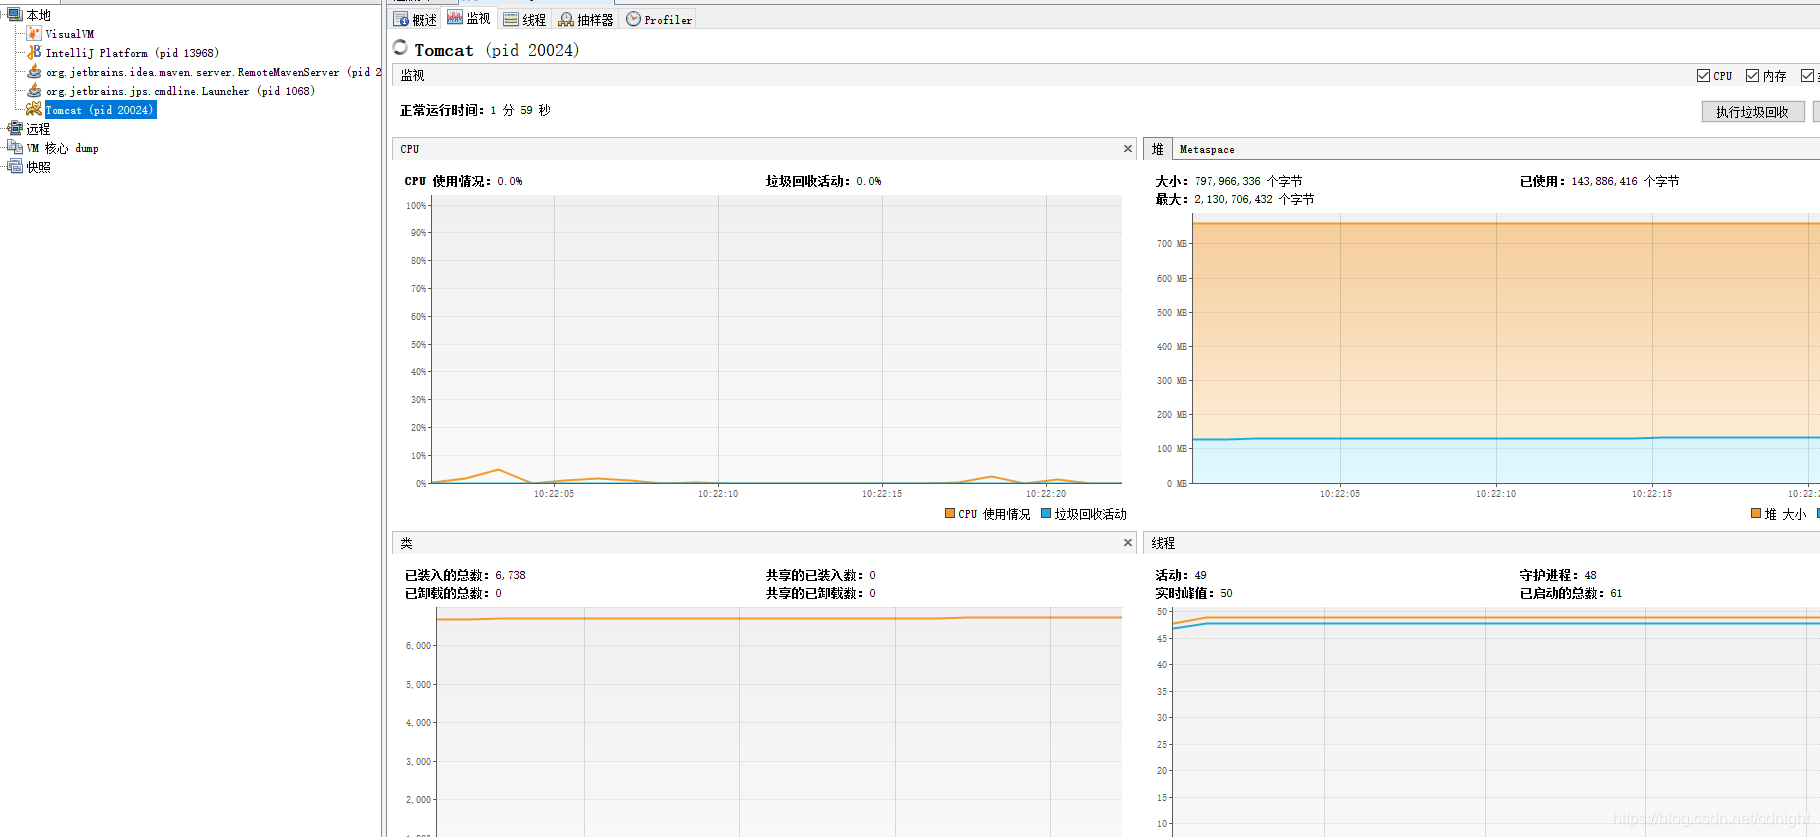The height and width of the screenshot is (837, 1820).
Task: Click the VM 核心 dump icon
Action: point(15,147)
